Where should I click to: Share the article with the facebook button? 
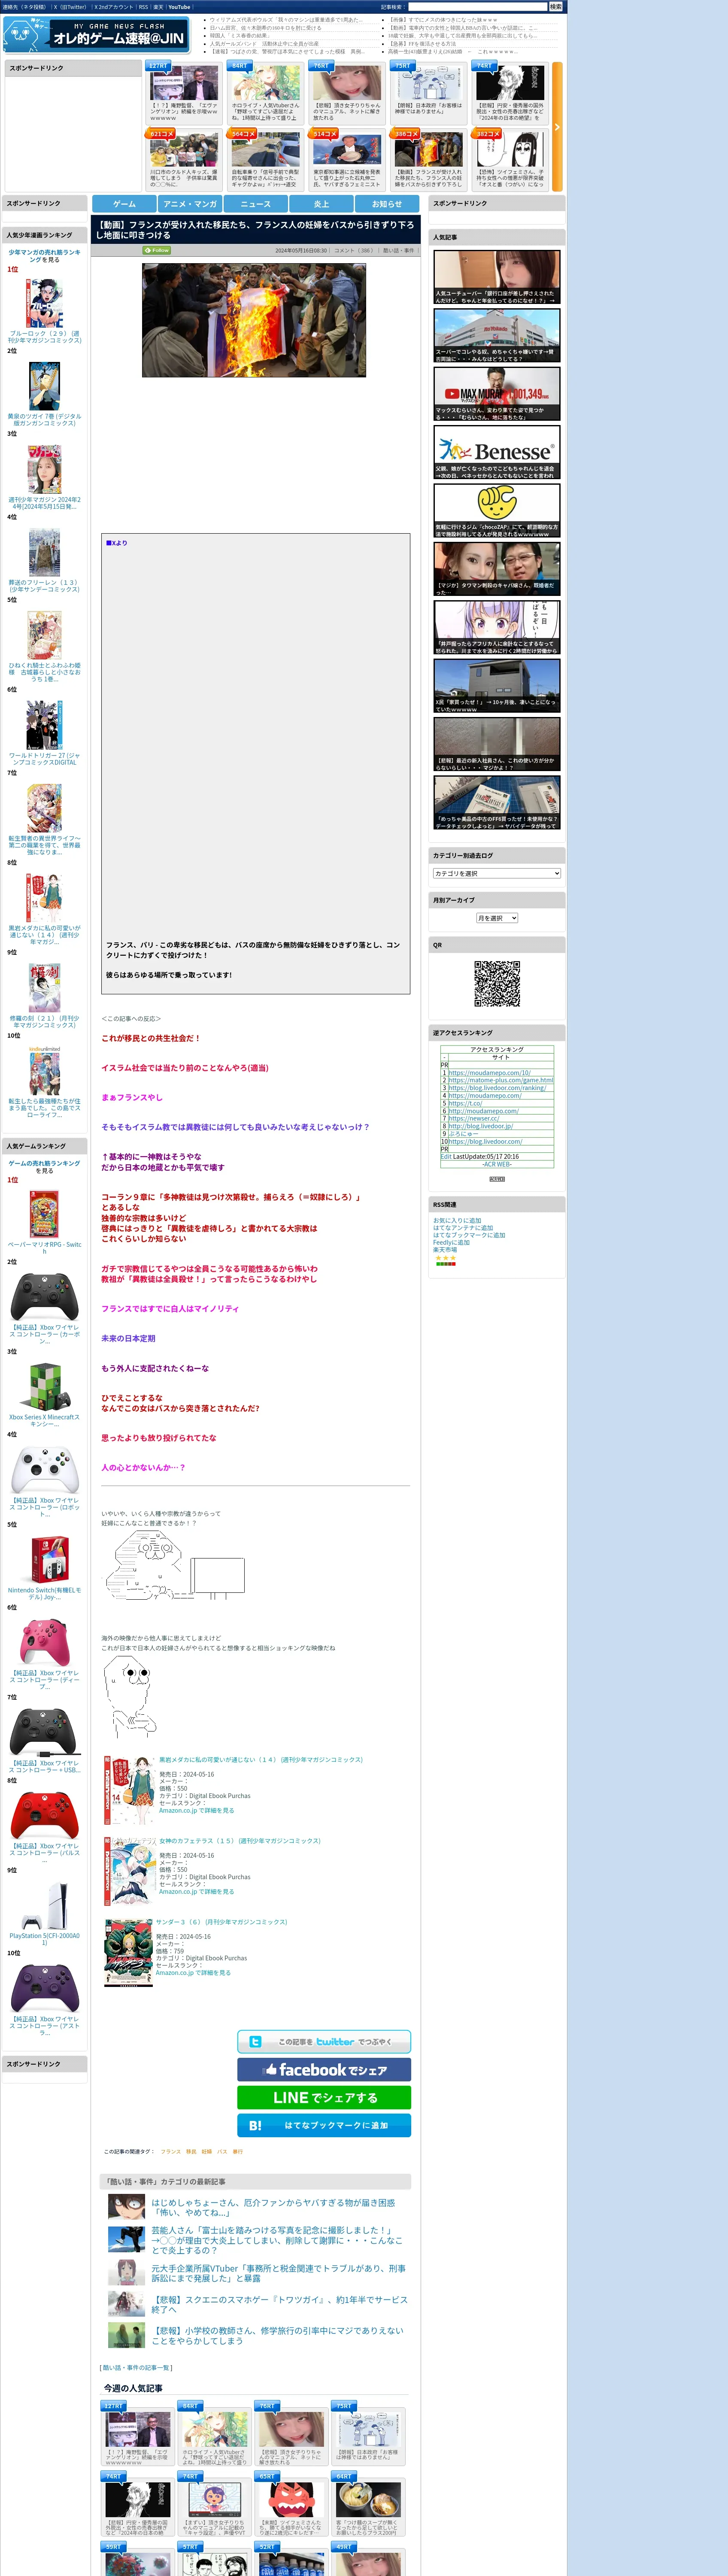pos(324,2070)
